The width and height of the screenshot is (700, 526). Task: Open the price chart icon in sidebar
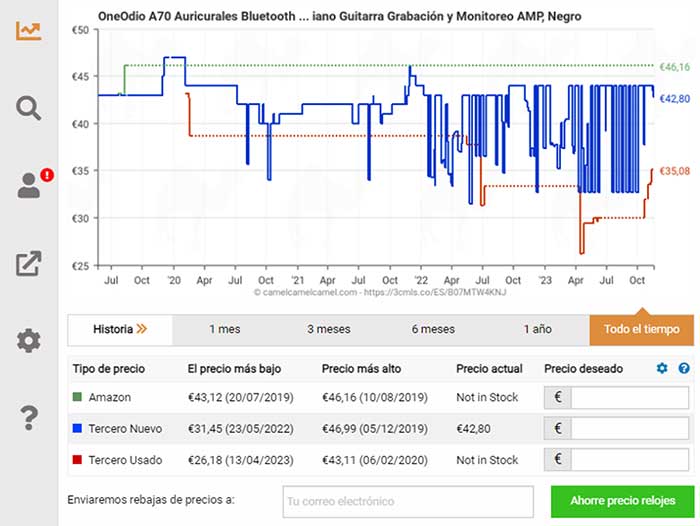coord(29,29)
